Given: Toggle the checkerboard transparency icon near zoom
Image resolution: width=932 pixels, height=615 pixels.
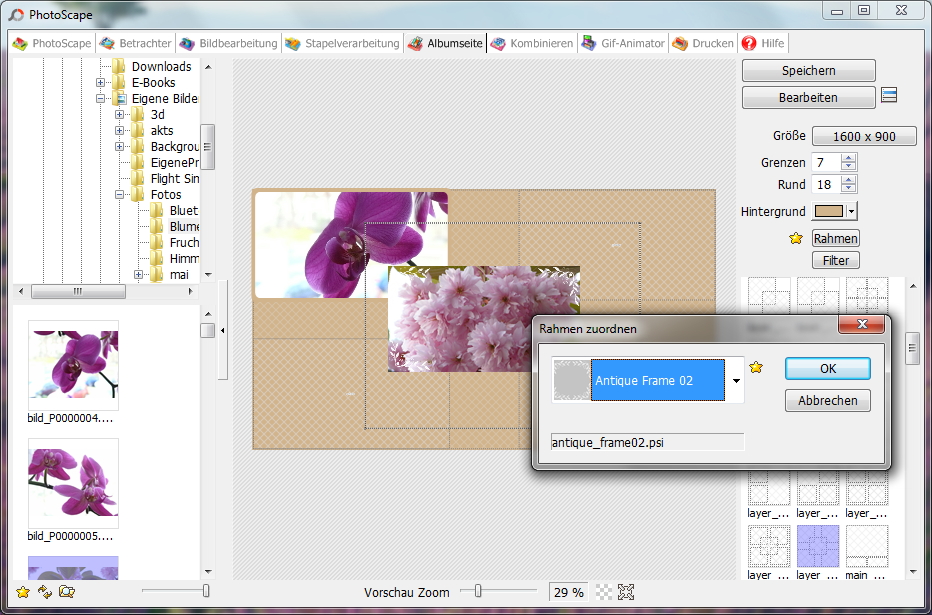Looking at the screenshot, I should click(x=603, y=592).
